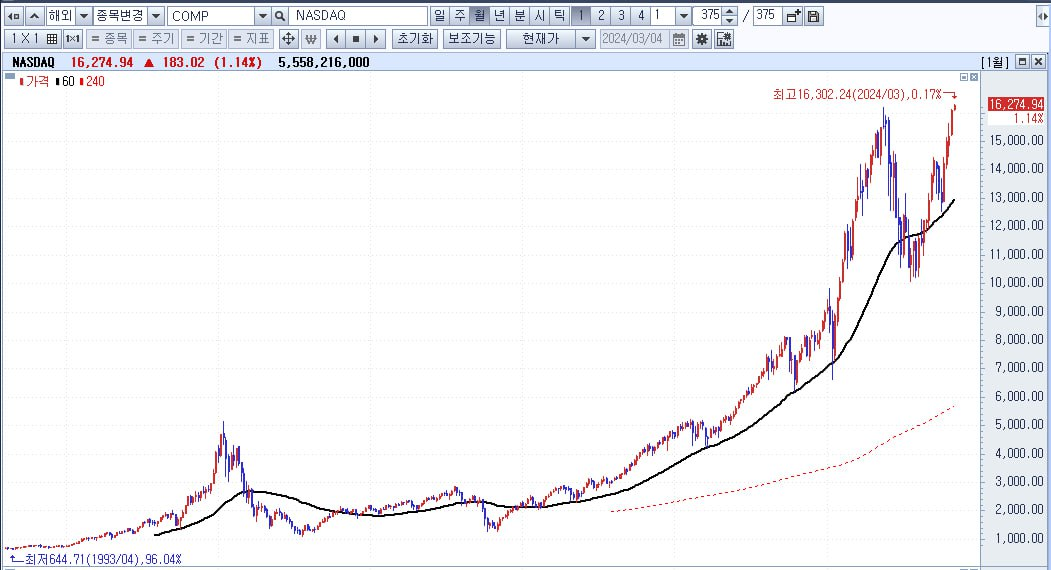The height and width of the screenshot is (570, 1051).
Task: Open the calendar date picker icon
Action: click(679, 39)
